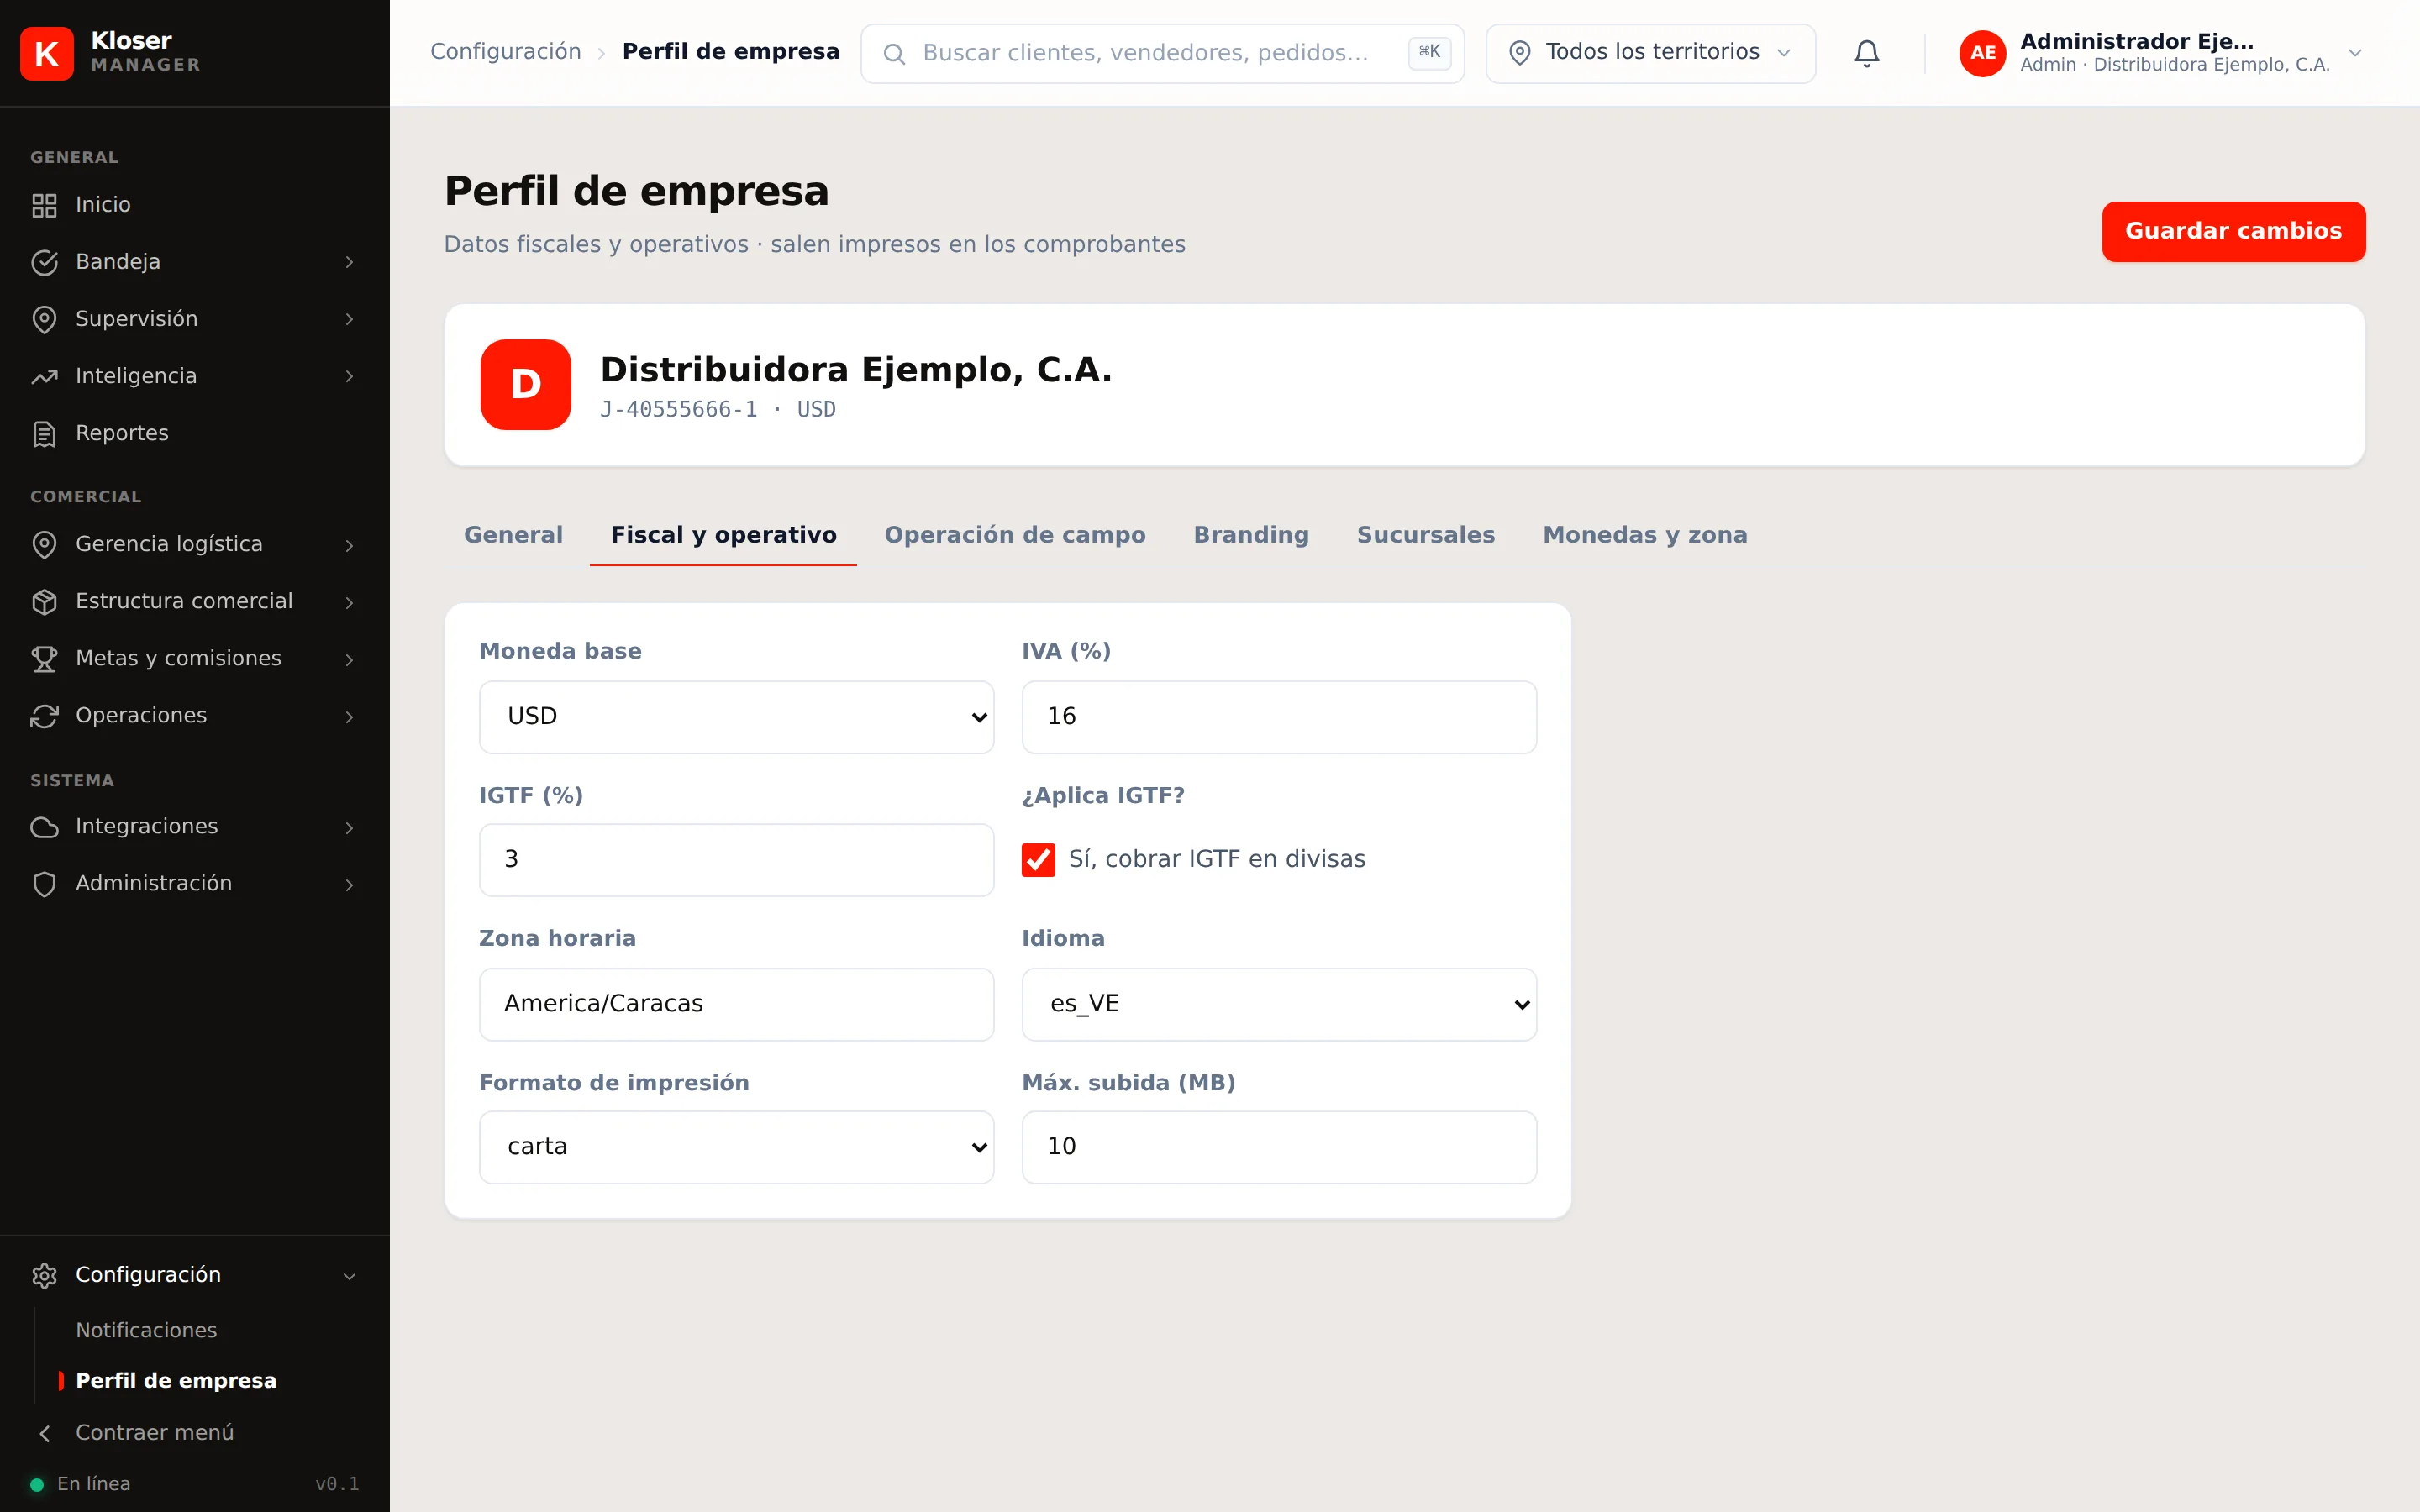Viewport: 2420px width, 1512px height.
Task: Click the Configuración gear icon
Action: [x=44, y=1275]
